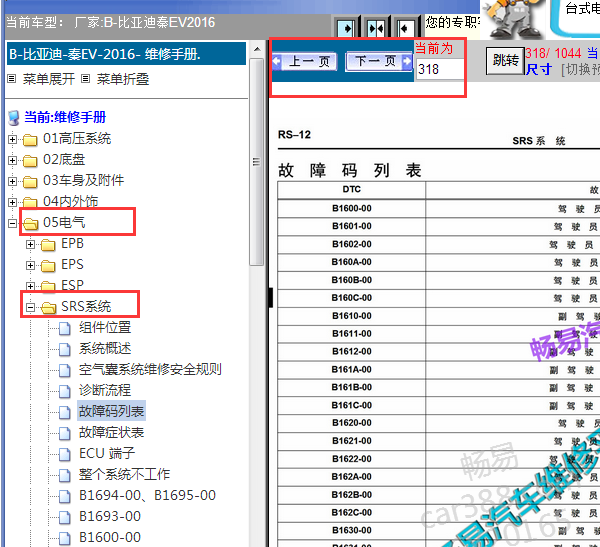Image resolution: width=600 pixels, height=547 pixels.
Task: Go to previous page with 上一页
Action: pos(305,61)
